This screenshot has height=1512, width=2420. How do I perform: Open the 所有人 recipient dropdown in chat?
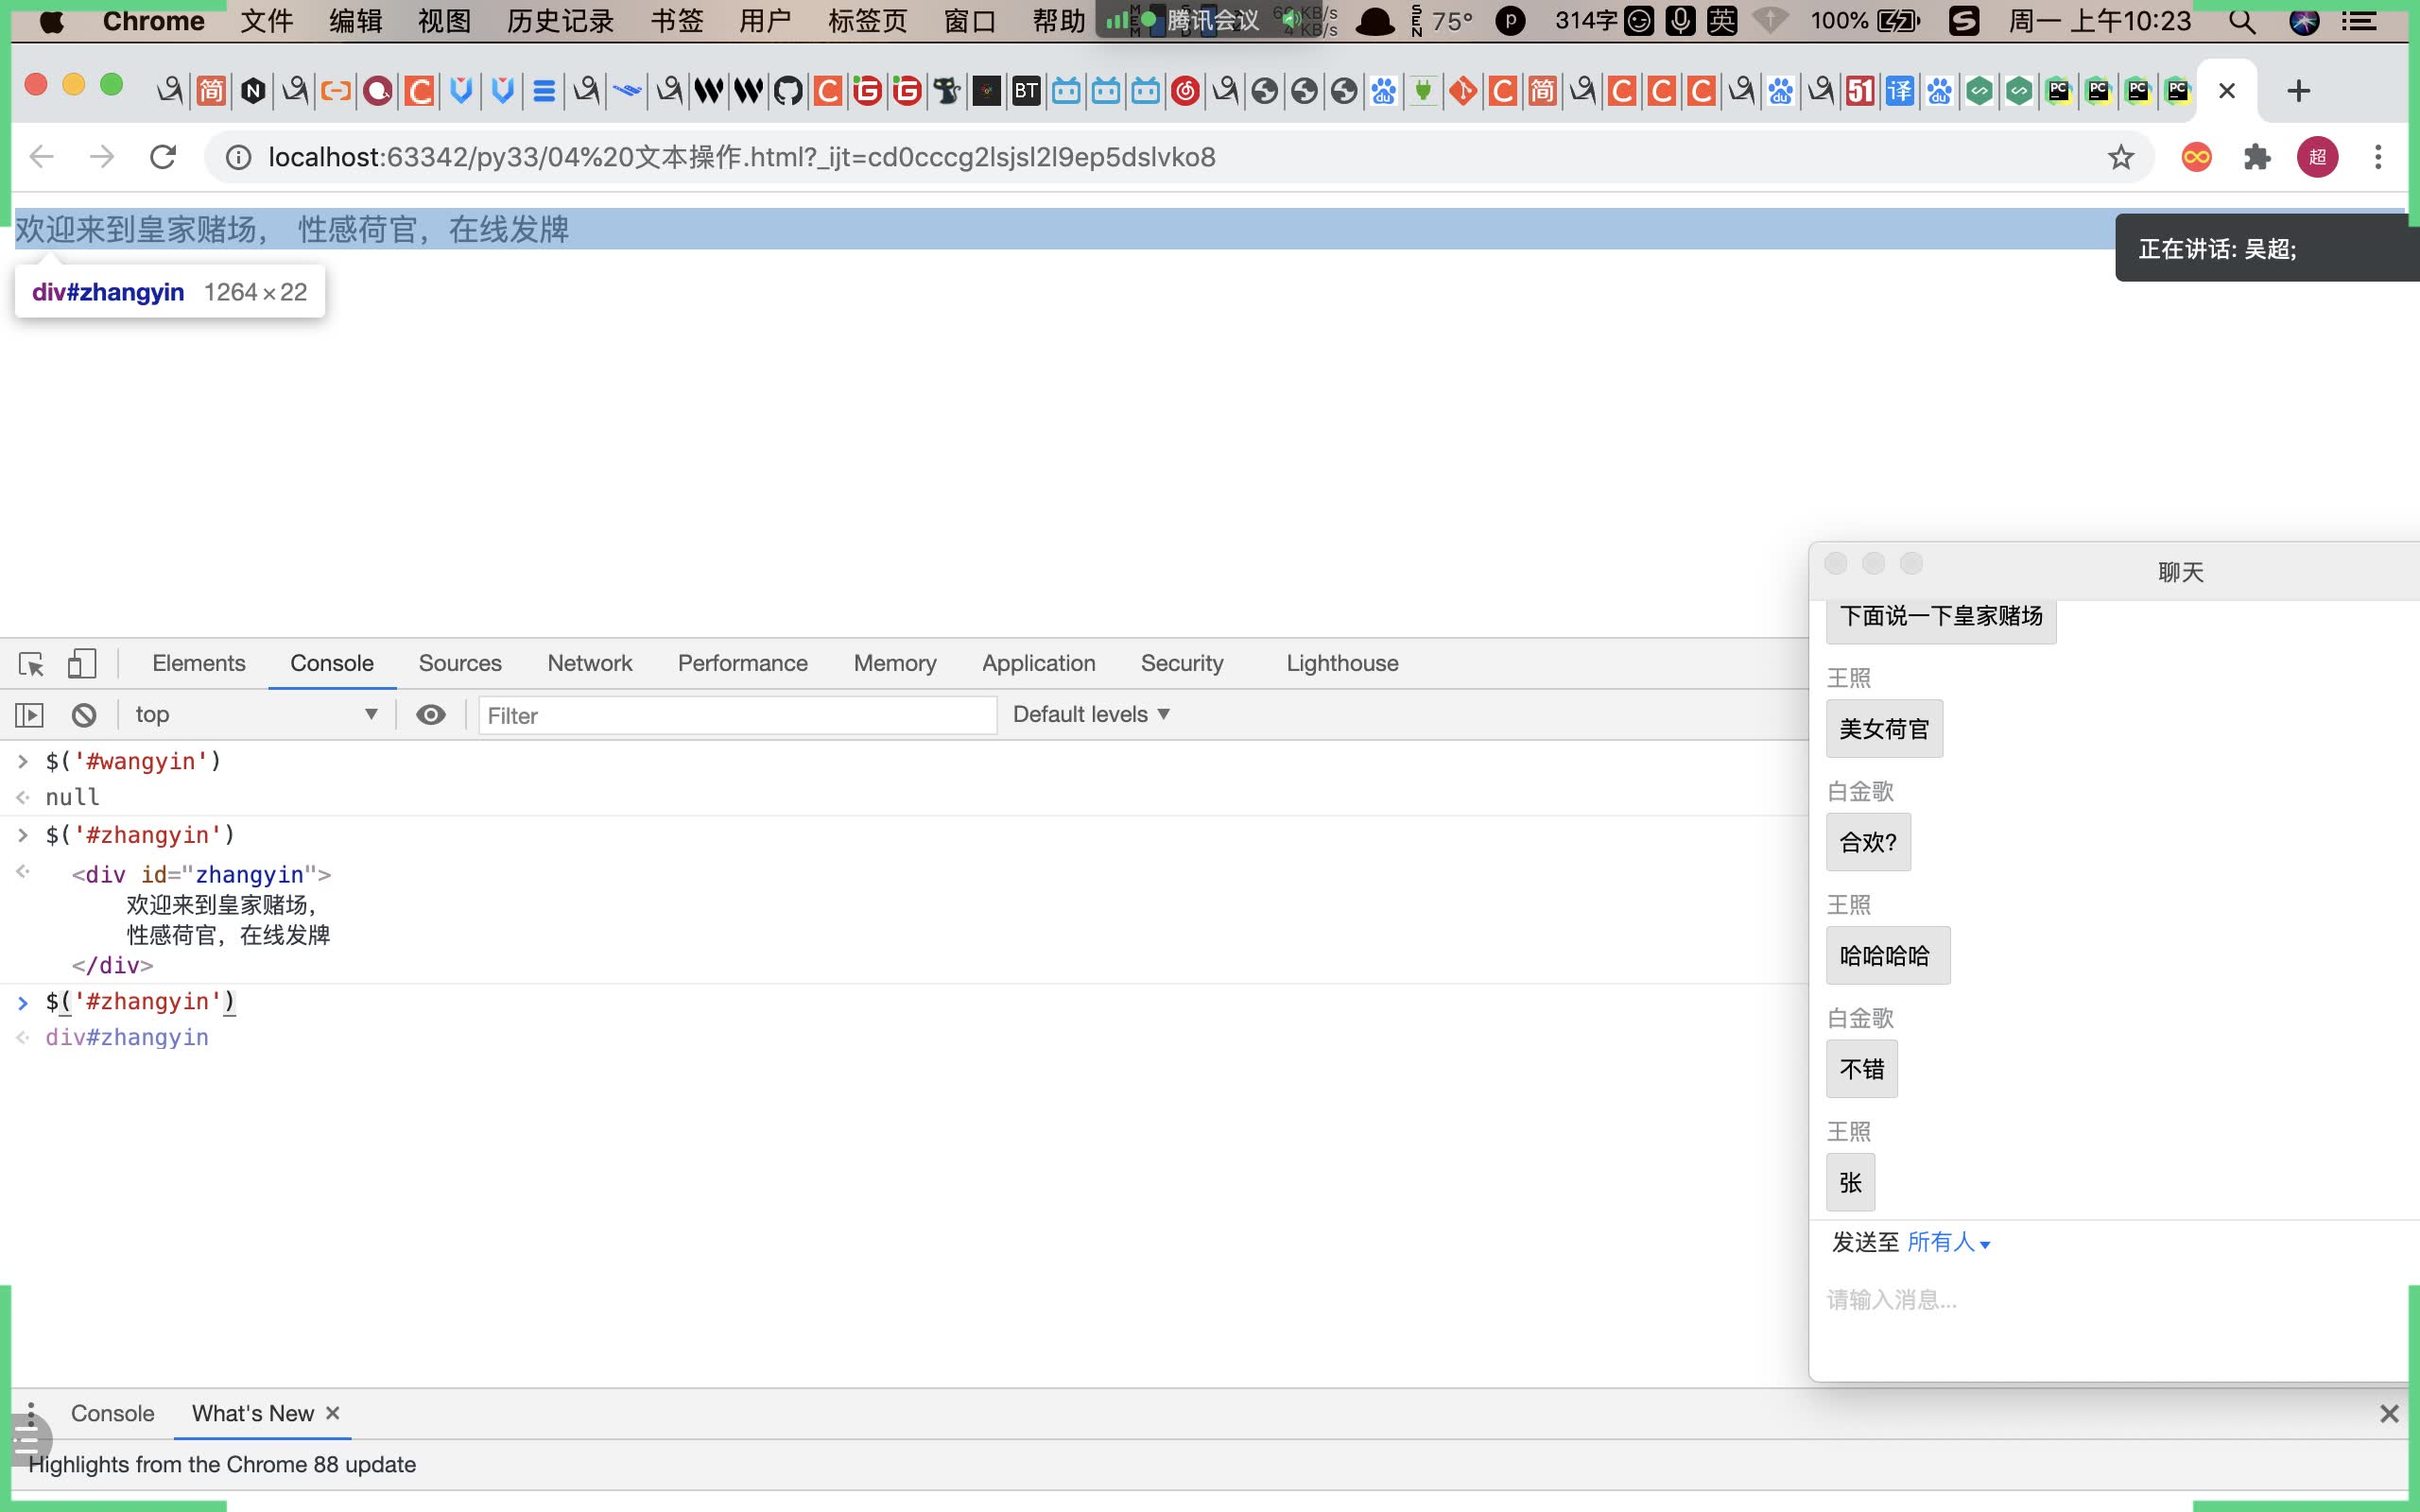coord(1948,1242)
